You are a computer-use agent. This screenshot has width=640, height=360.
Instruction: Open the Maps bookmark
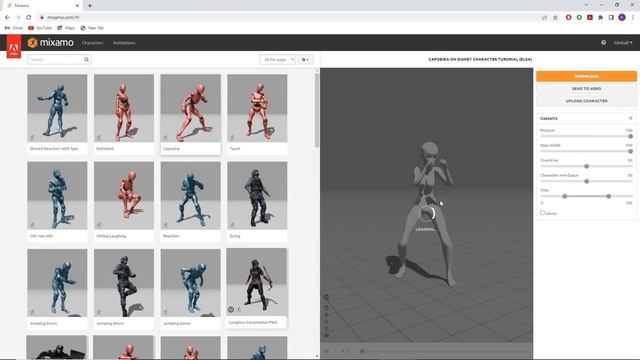tap(66, 28)
